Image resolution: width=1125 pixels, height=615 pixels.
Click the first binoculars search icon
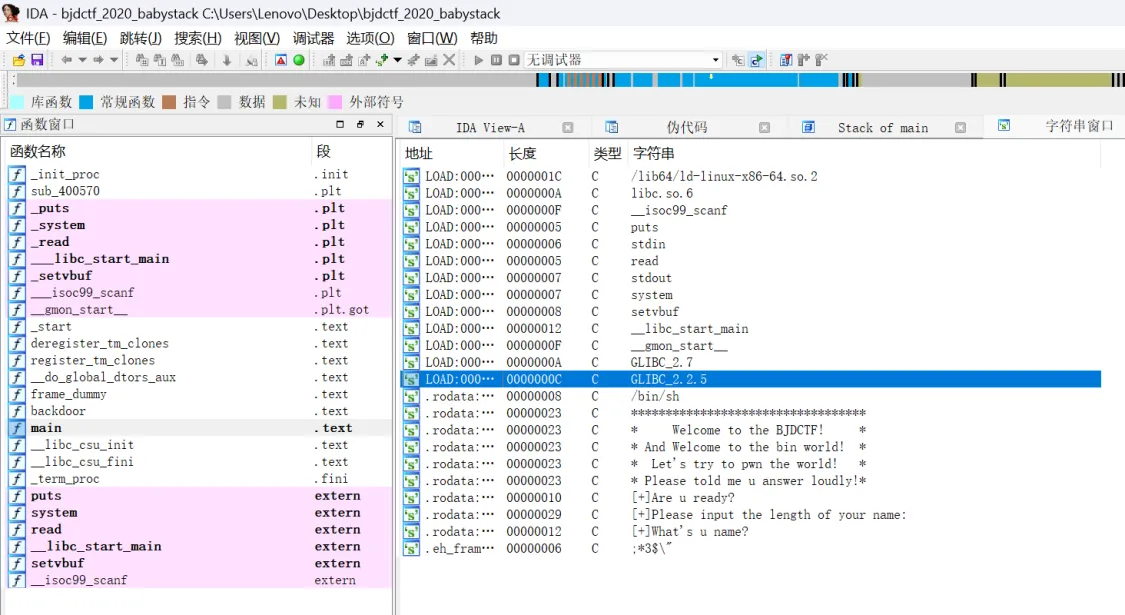tap(142, 60)
